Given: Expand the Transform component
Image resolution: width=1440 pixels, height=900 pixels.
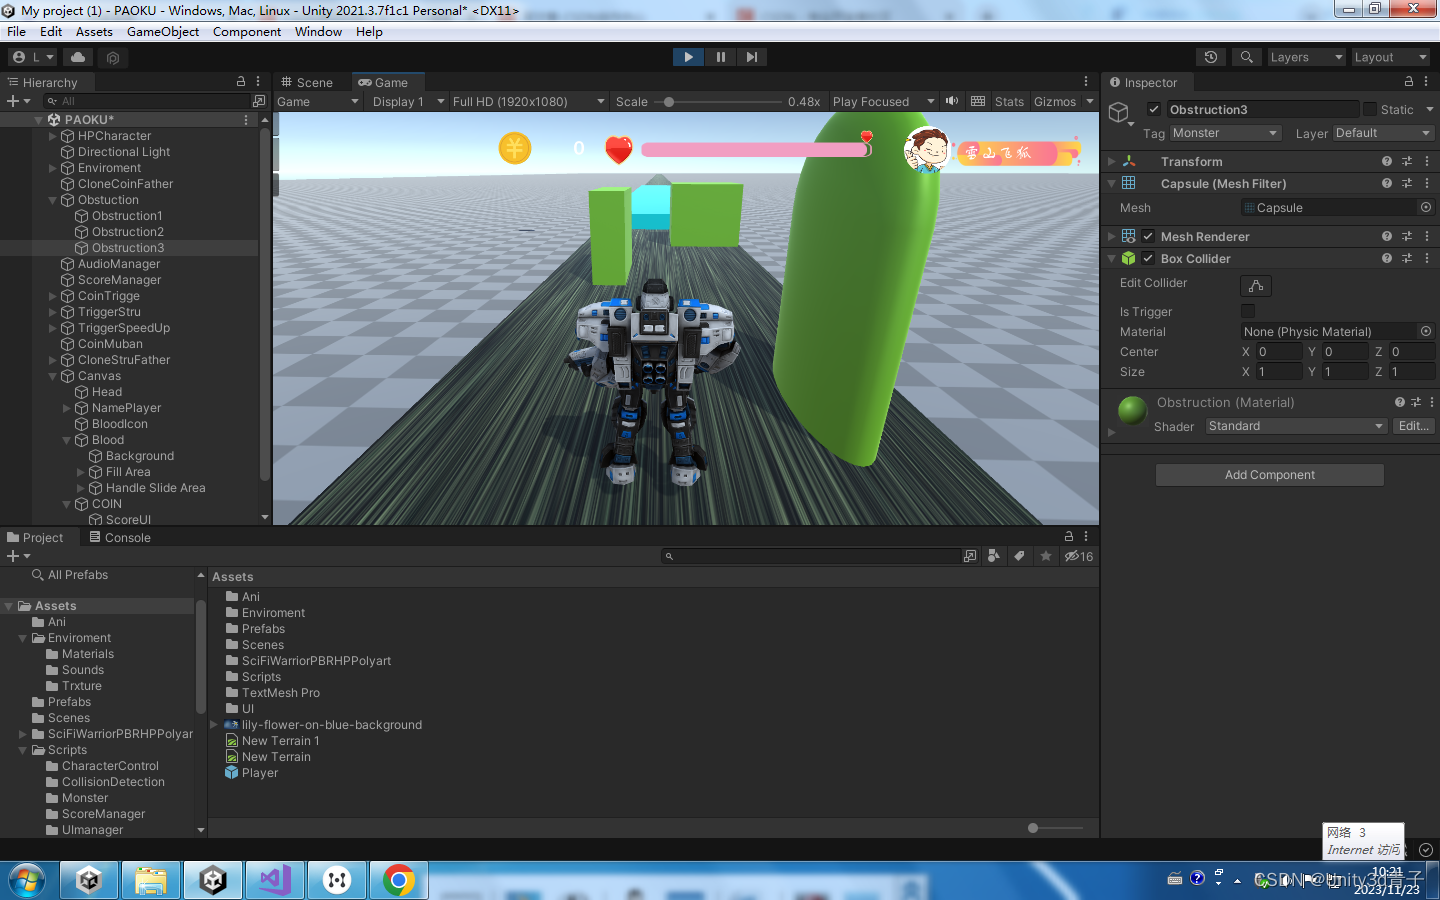Looking at the screenshot, I should pyautogui.click(x=1111, y=161).
